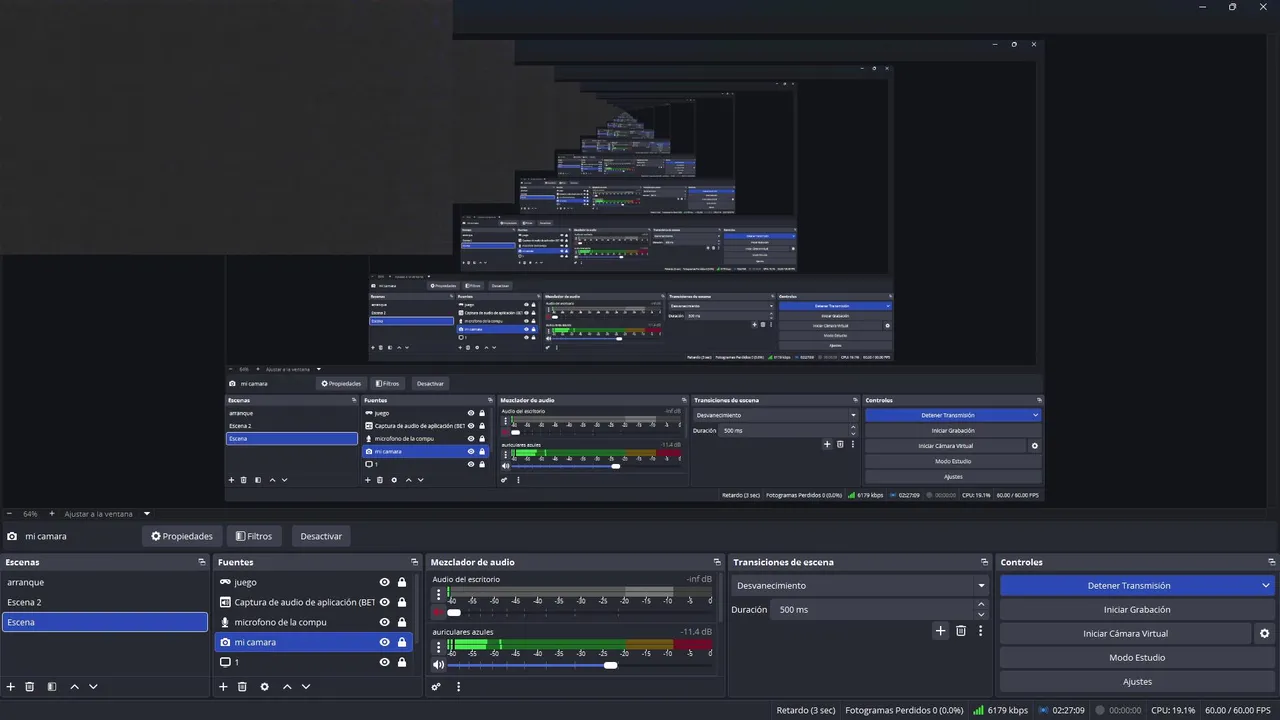
Task: Select the highlighted 'Escena' scene
Action: [x=105, y=622]
